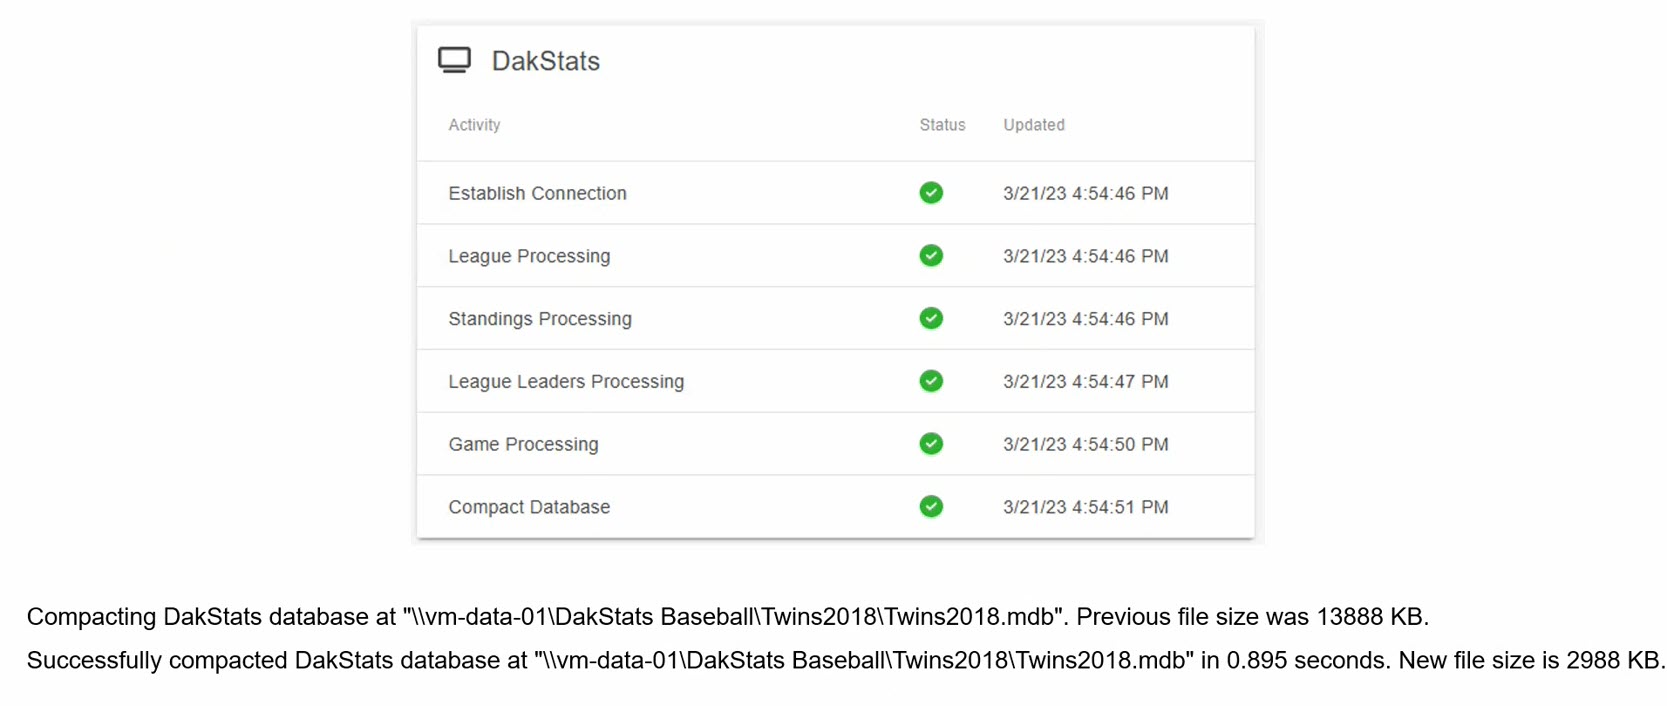
Task: Select the League Processing activity label
Action: [x=529, y=256]
